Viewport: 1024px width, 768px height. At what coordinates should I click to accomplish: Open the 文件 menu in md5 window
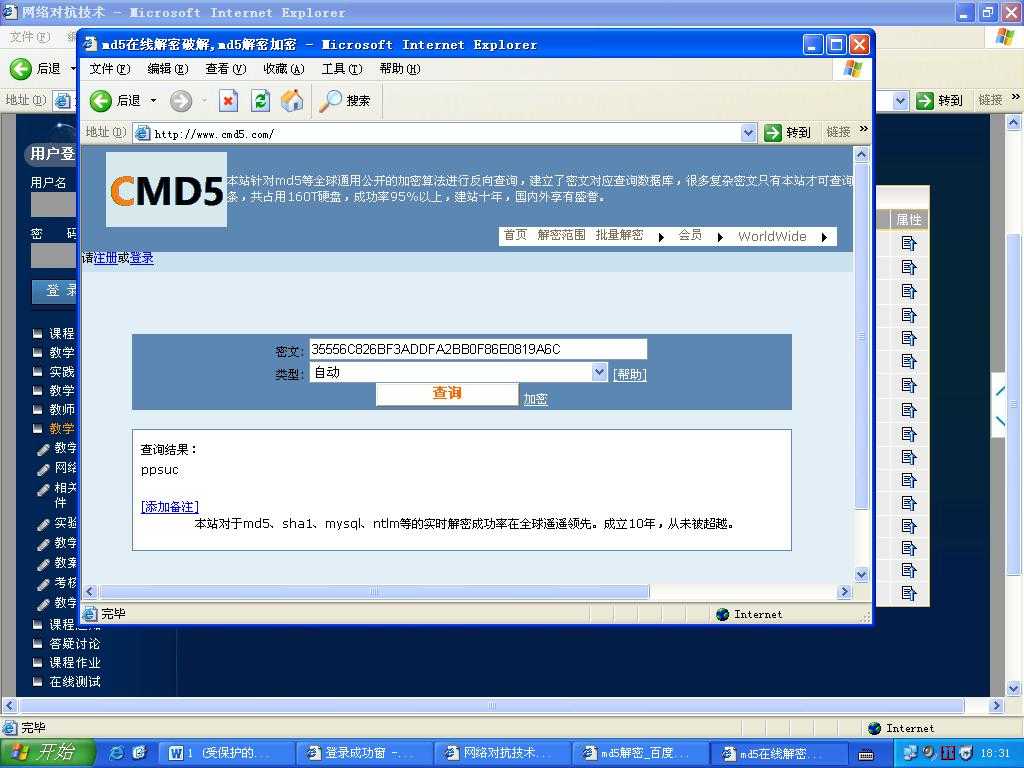coord(110,69)
